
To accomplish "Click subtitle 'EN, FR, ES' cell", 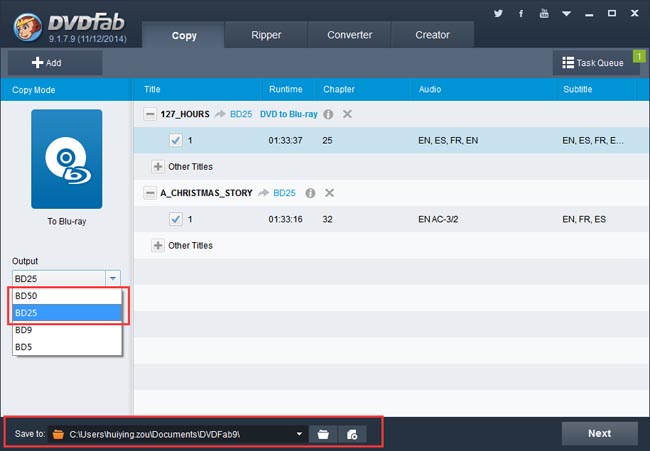I will tap(584, 219).
